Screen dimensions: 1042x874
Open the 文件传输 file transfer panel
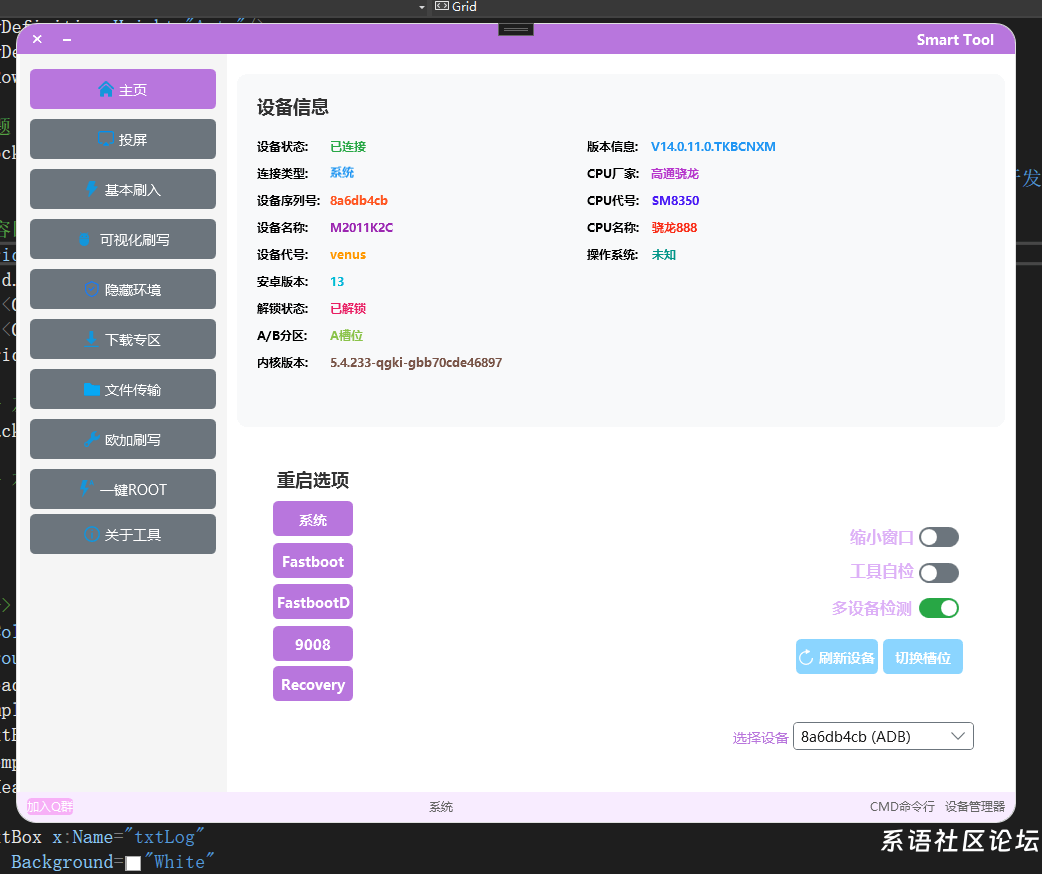(122, 389)
